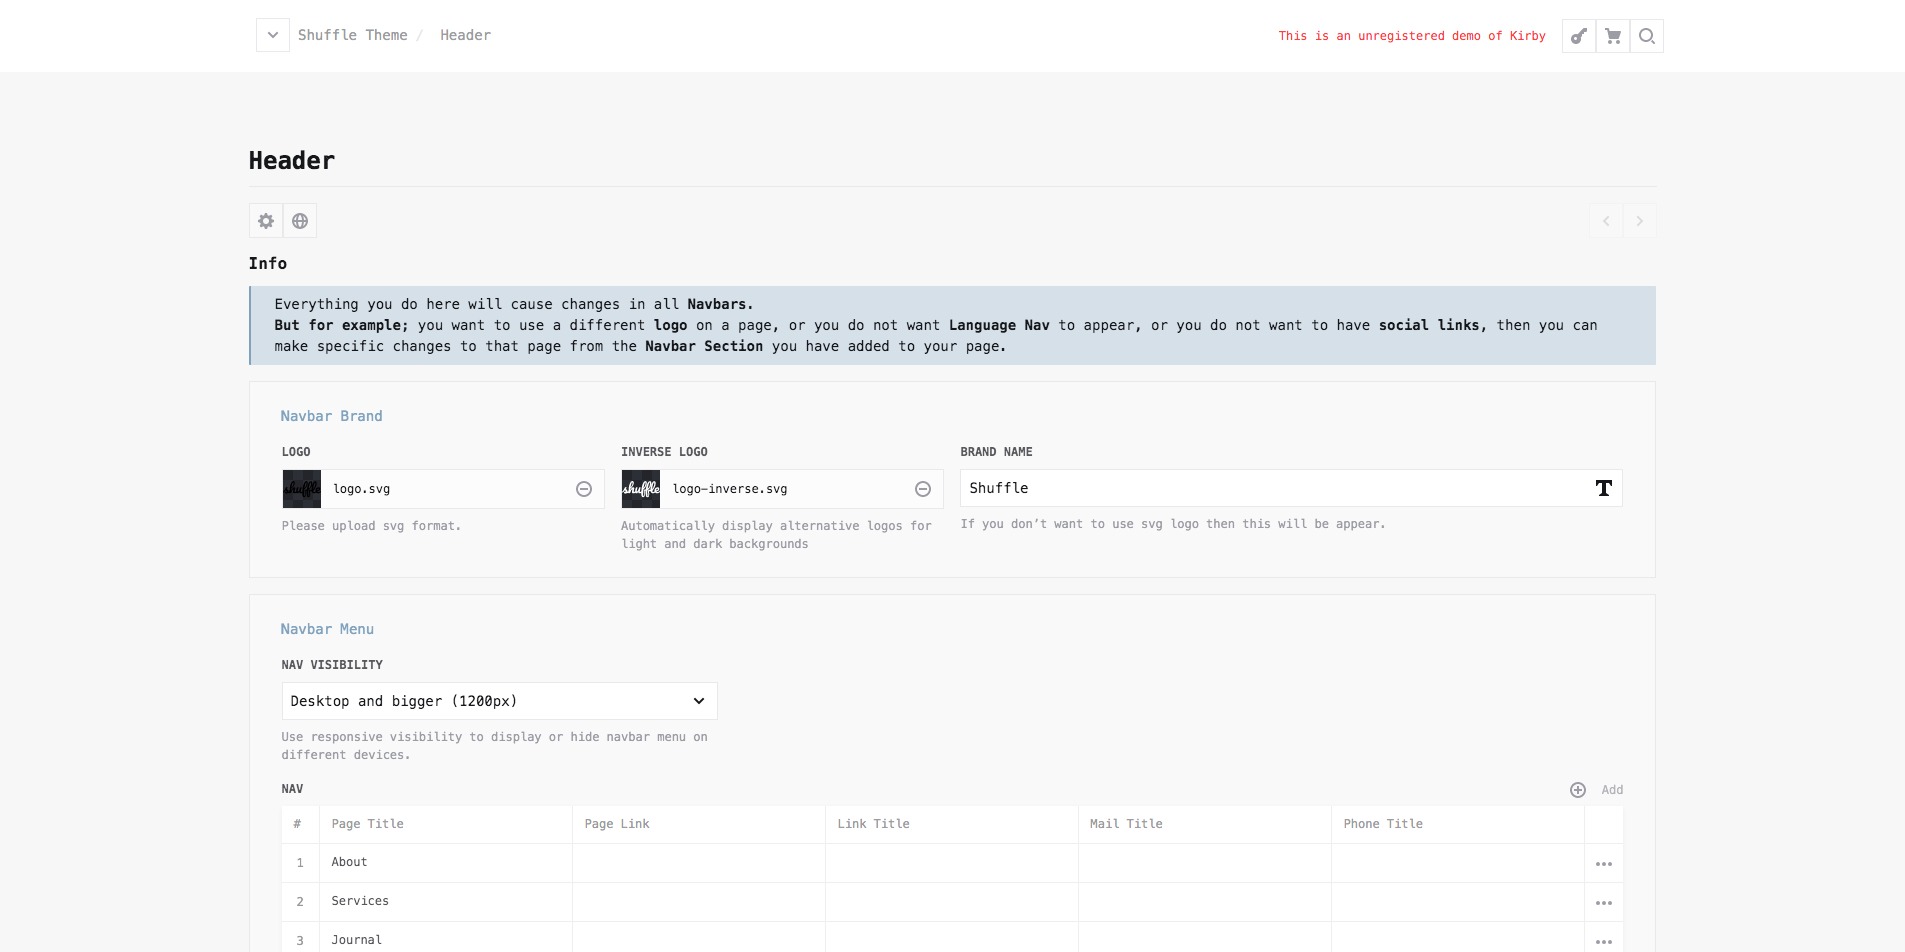The width and height of the screenshot is (1905, 952).
Task: Click the search magnifier icon
Action: coord(1646,36)
